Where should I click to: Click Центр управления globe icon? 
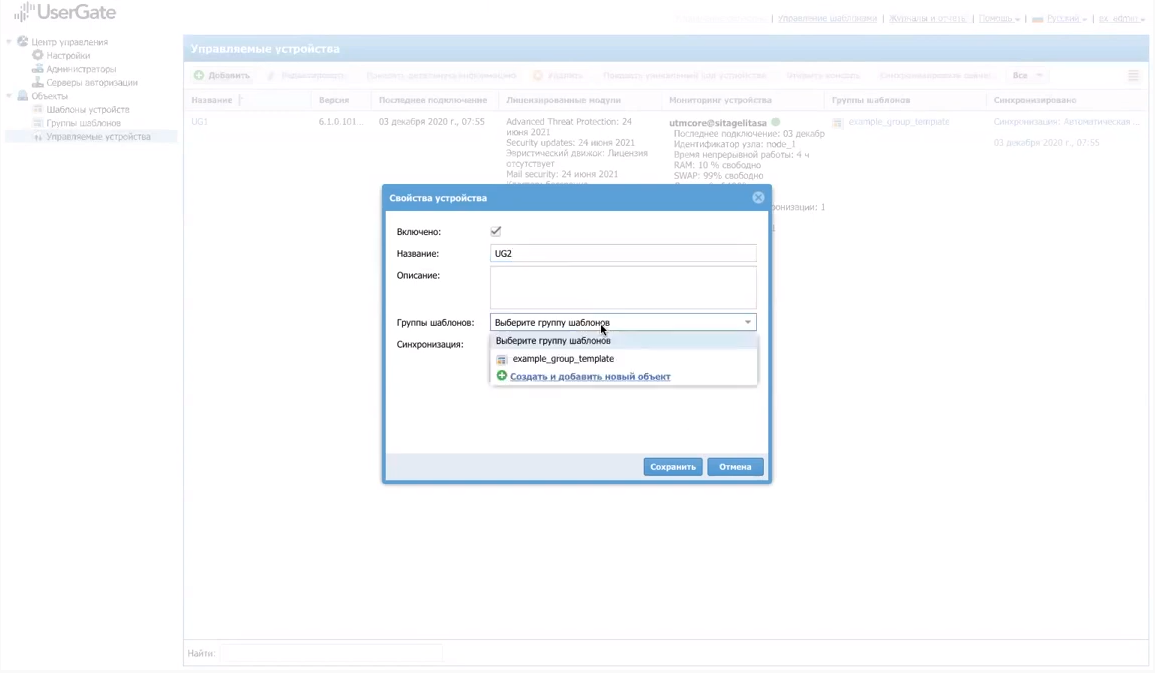click(x=23, y=42)
